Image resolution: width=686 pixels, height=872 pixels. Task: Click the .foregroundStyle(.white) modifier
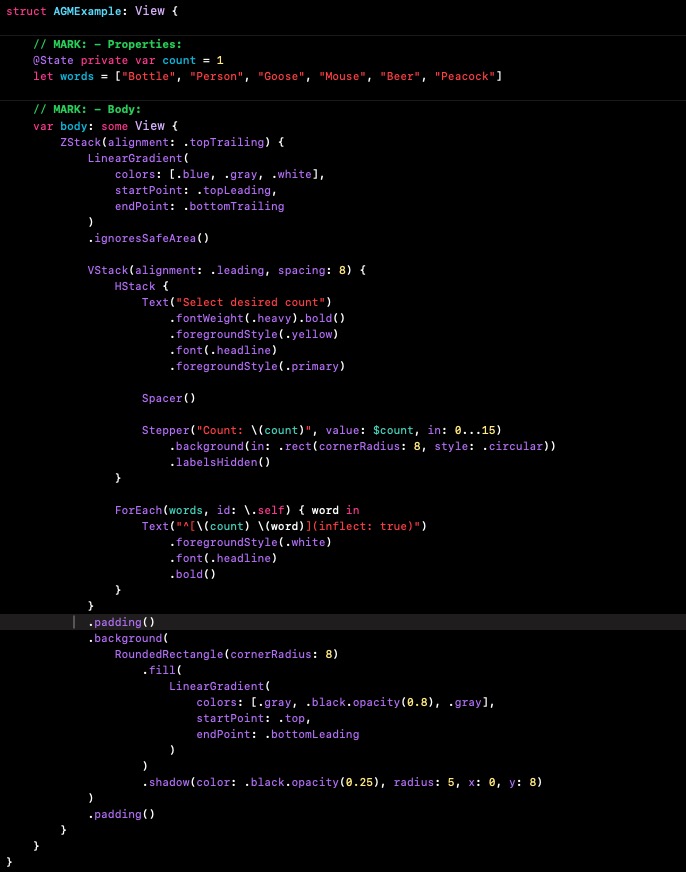(251, 542)
